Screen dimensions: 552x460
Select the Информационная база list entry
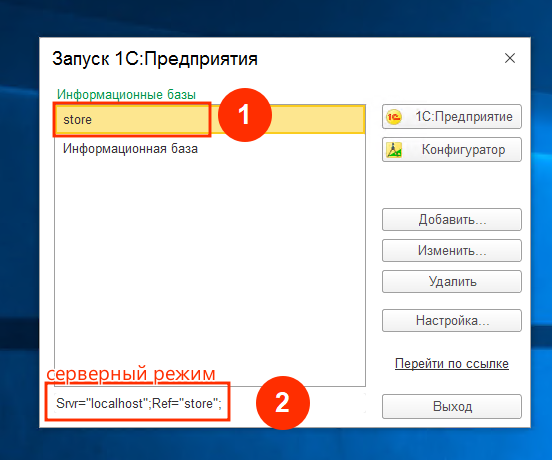[x=130, y=149]
